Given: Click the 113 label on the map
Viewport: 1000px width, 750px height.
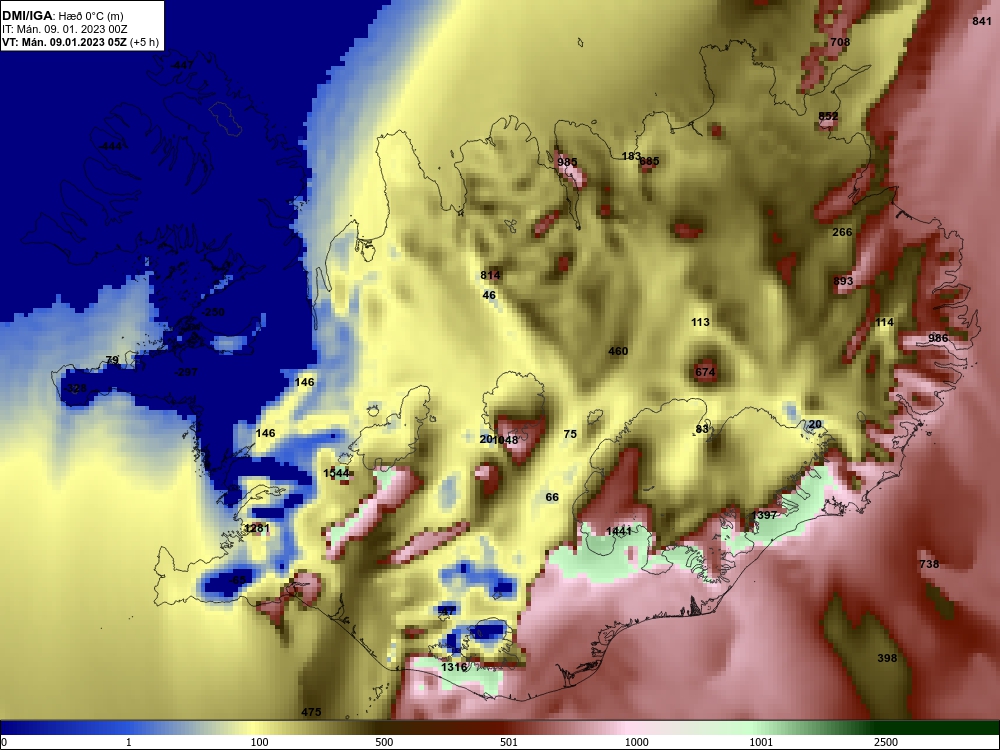Looking at the screenshot, I should point(700,322).
